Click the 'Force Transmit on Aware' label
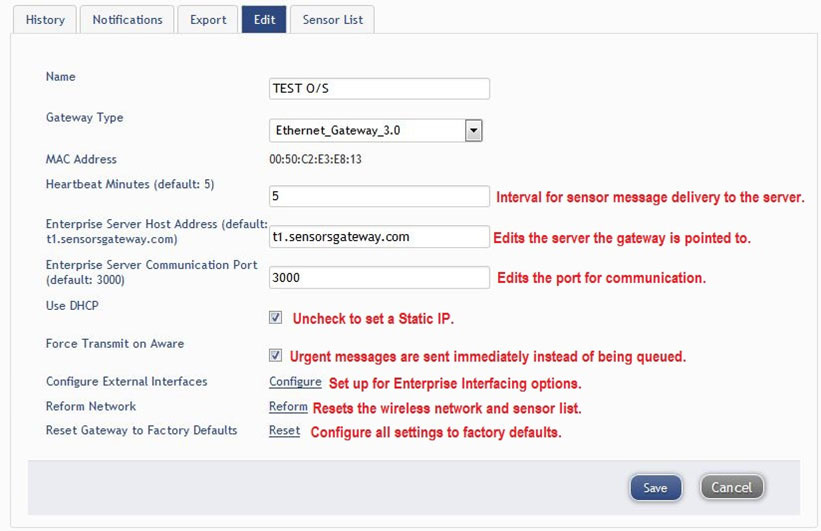The height and width of the screenshot is (531, 821). [115, 344]
